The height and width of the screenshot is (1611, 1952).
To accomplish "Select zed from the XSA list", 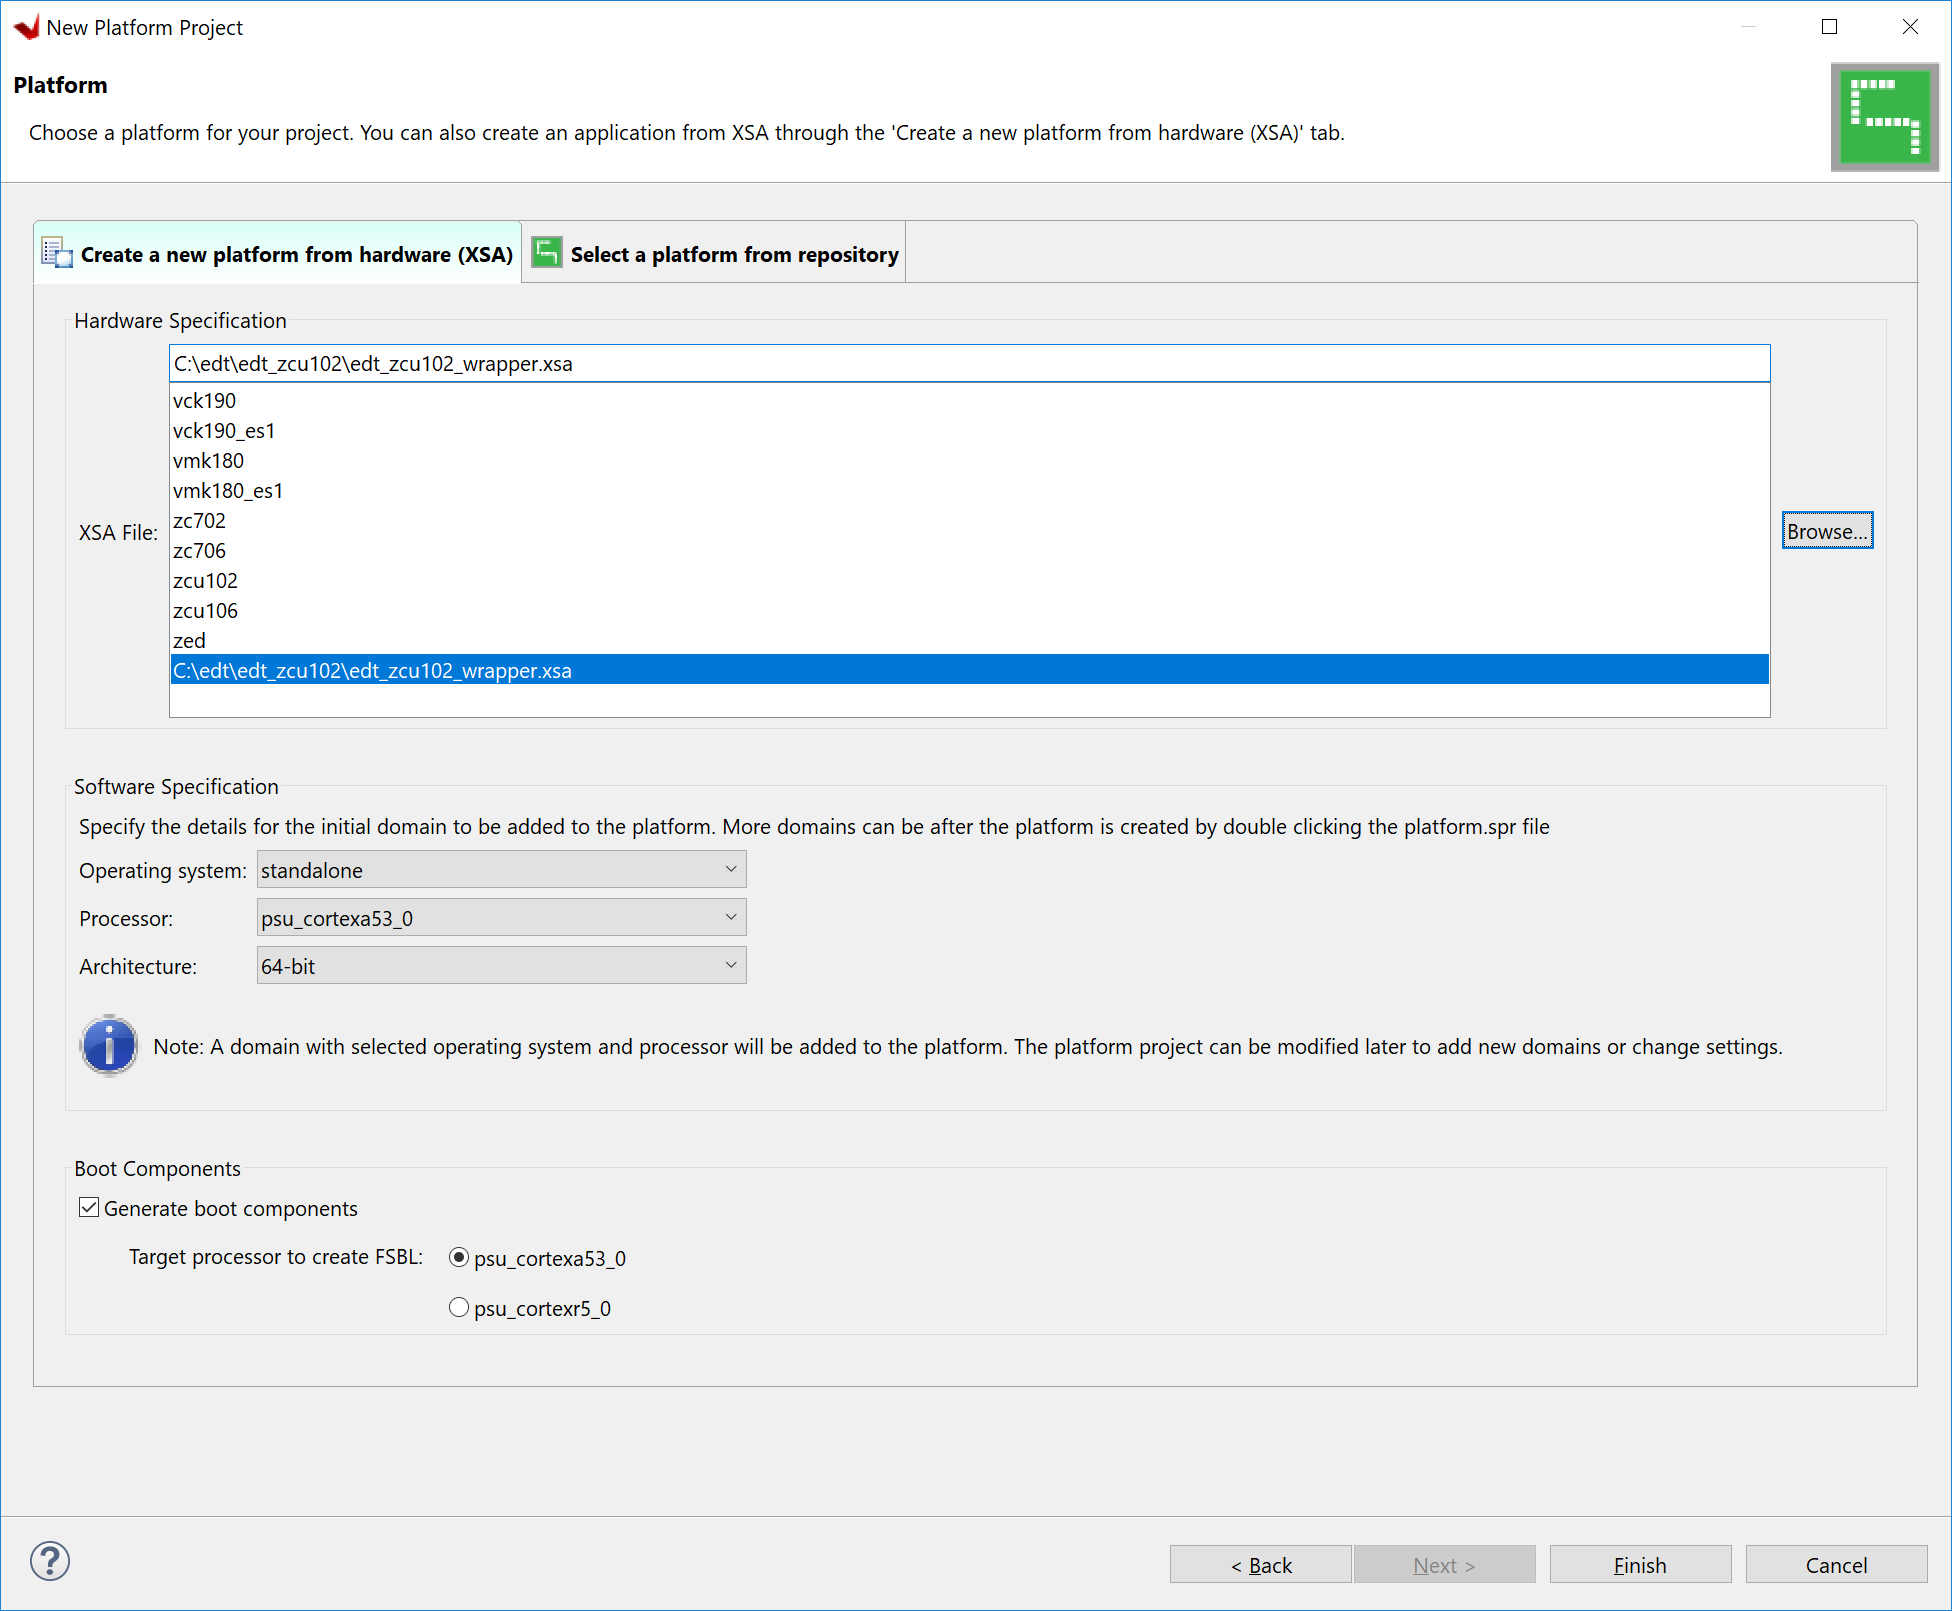I will point(969,640).
